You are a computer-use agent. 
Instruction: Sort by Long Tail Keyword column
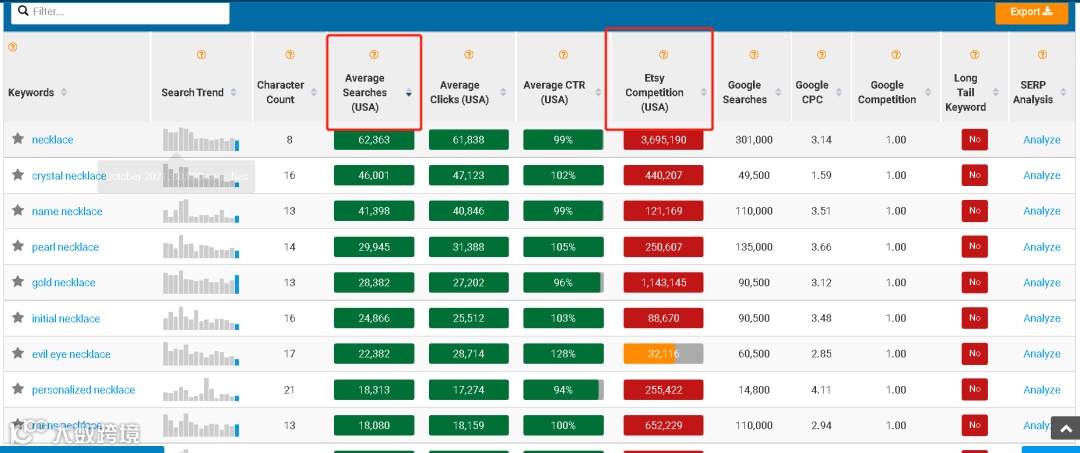[x=996, y=92]
